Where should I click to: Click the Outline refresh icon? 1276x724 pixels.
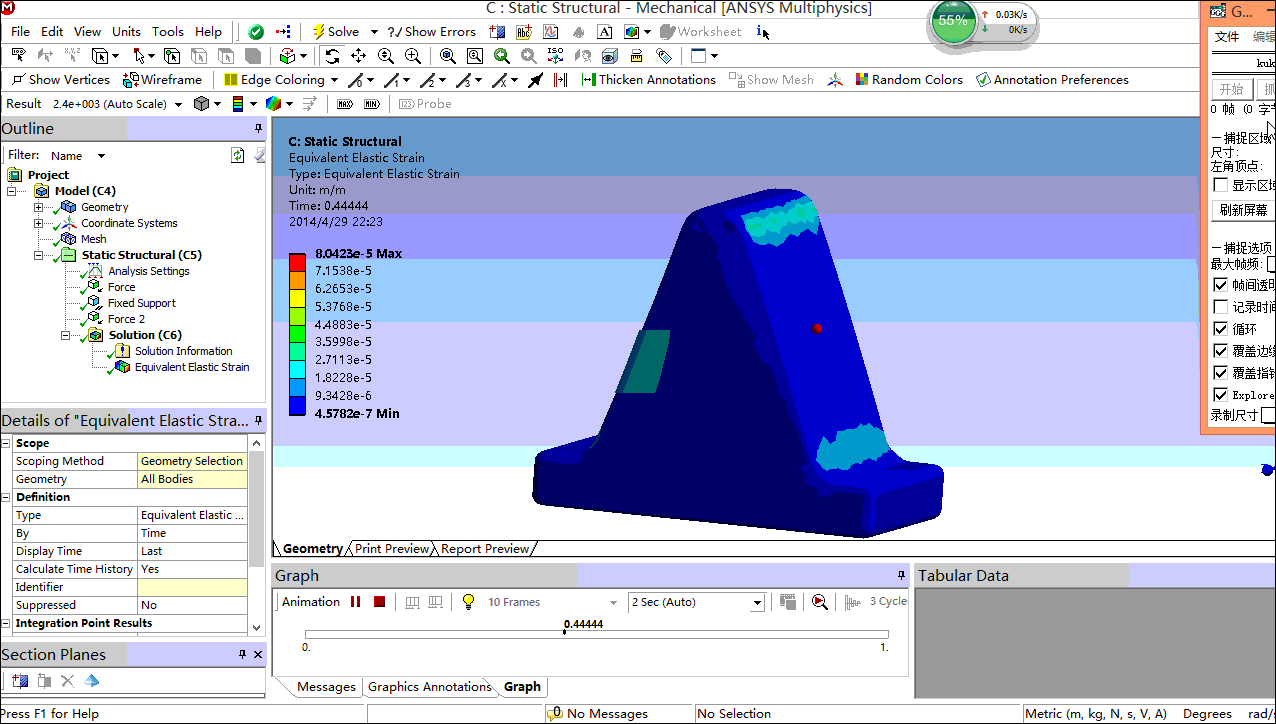pyautogui.click(x=238, y=155)
